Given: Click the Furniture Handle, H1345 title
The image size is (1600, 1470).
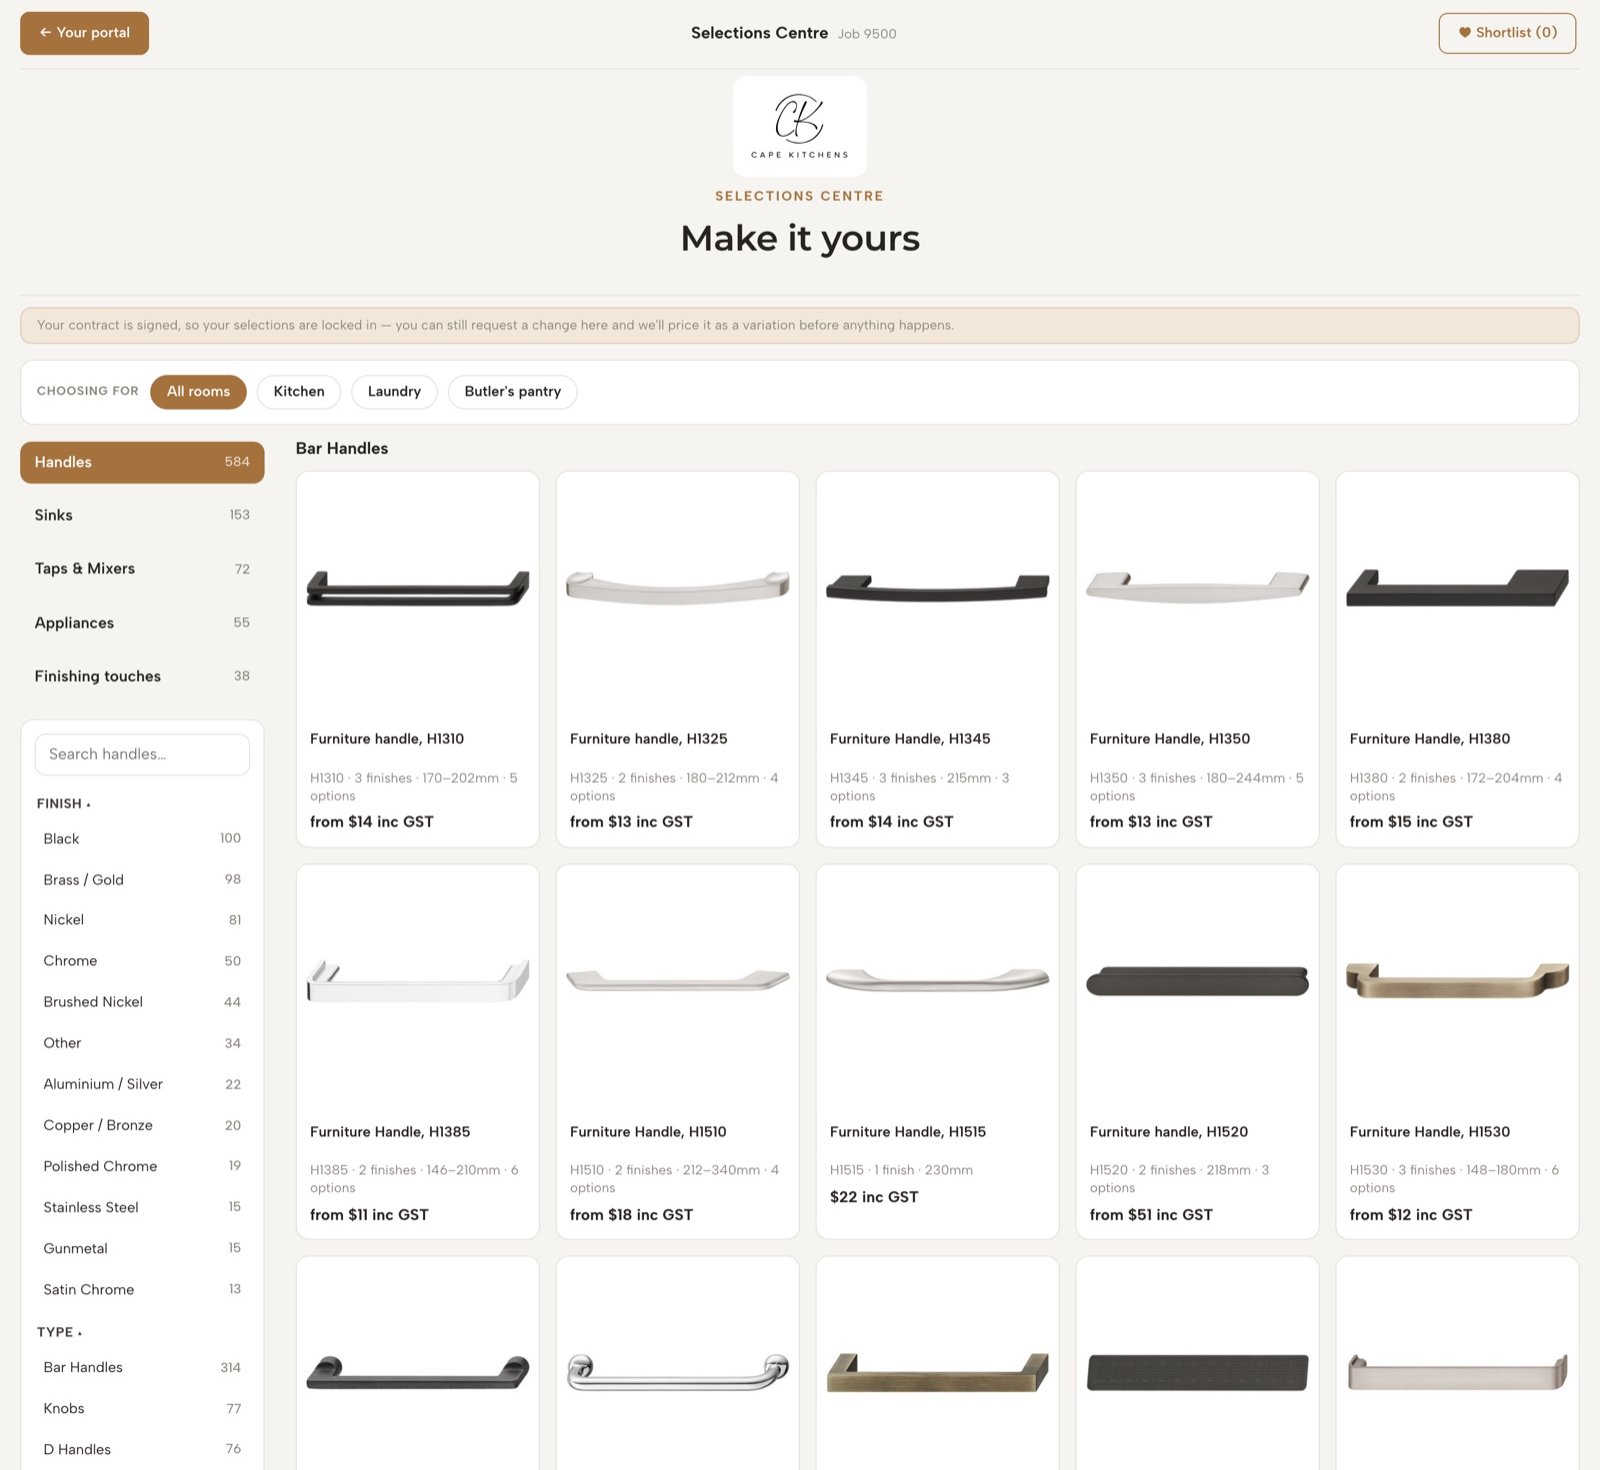Looking at the screenshot, I should (910, 739).
